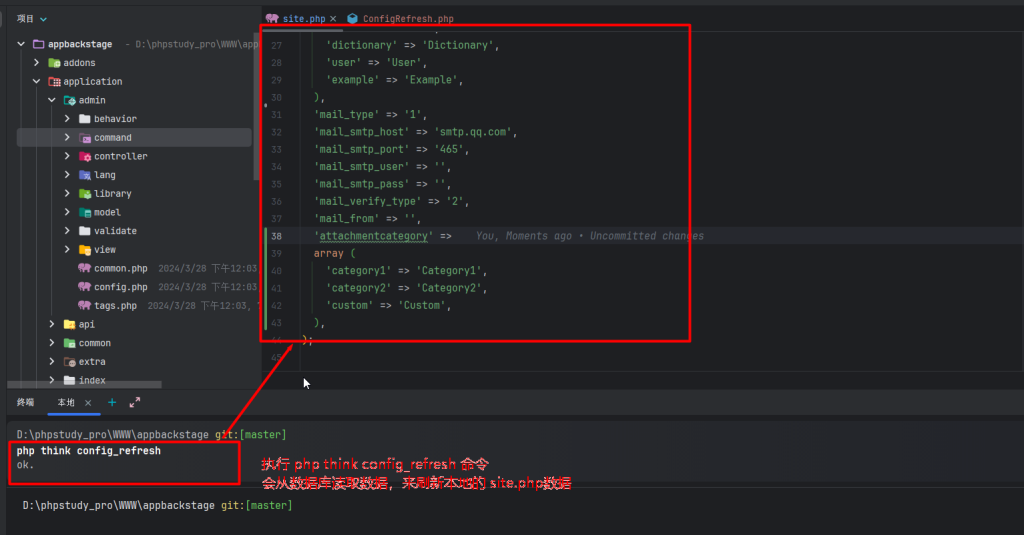Collapse the admin folder
The width and height of the screenshot is (1024, 535).
pyautogui.click(x=52, y=101)
